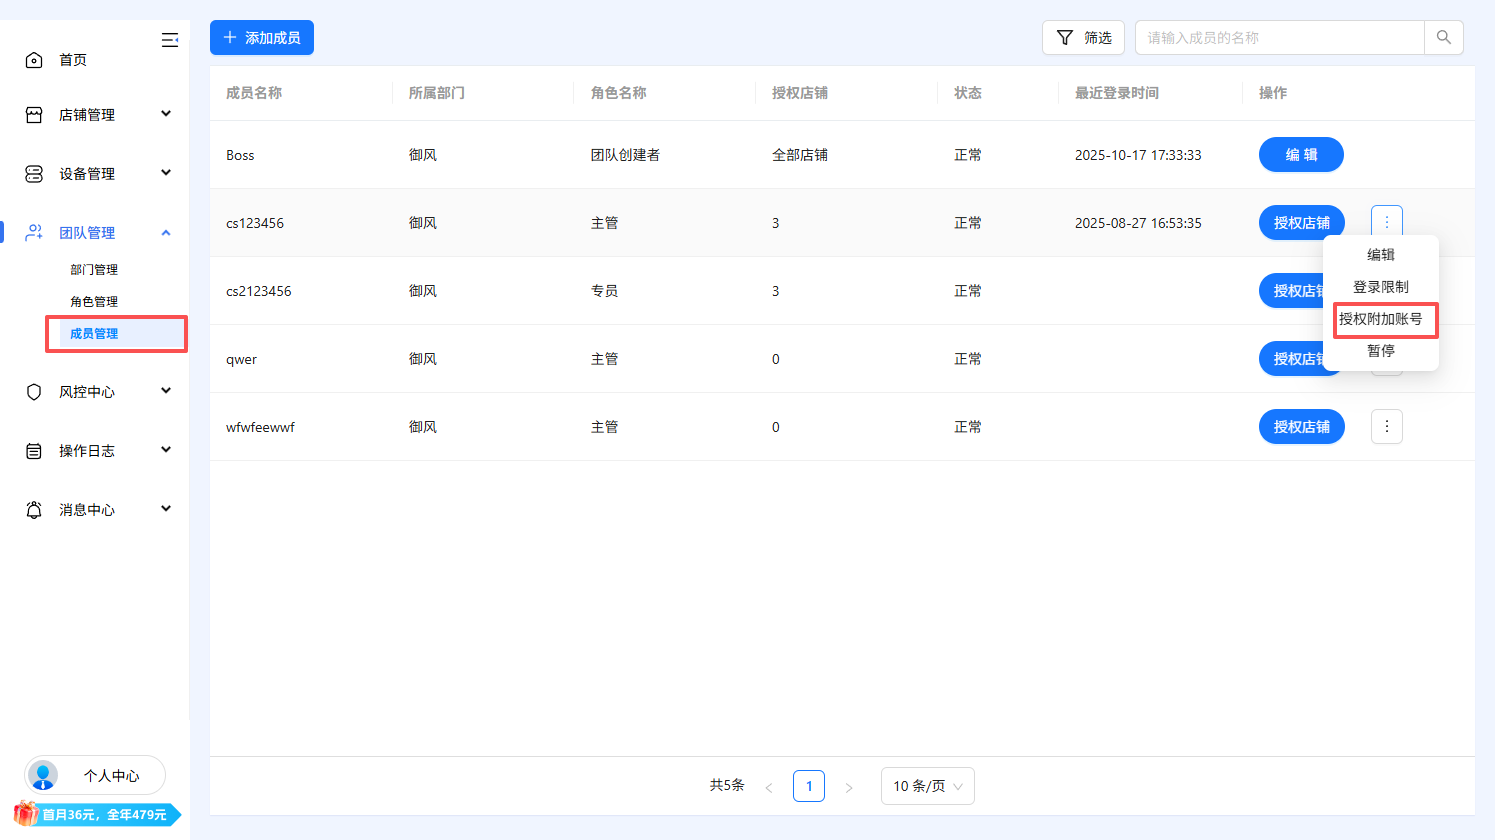Open more actions for wfwfeewwf row
The image size is (1495, 840).
click(x=1386, y=426)
